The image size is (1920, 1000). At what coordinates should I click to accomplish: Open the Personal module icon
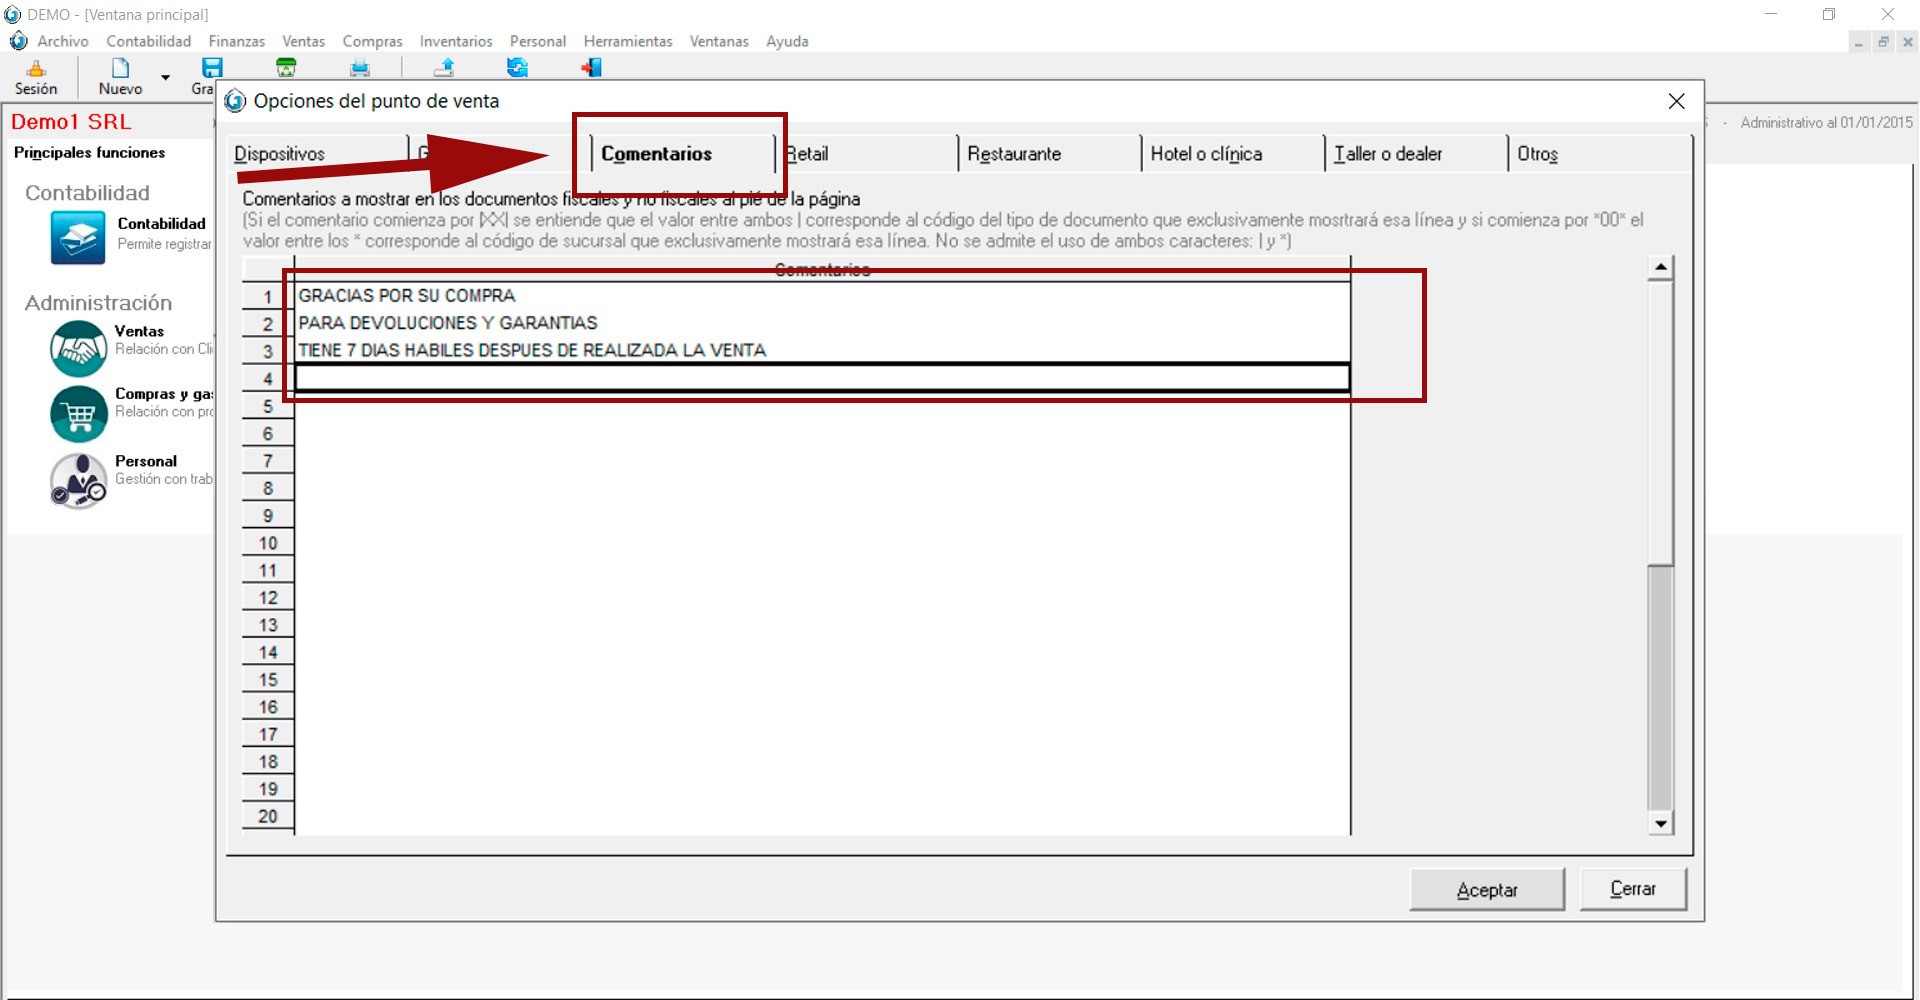[78, 480]
